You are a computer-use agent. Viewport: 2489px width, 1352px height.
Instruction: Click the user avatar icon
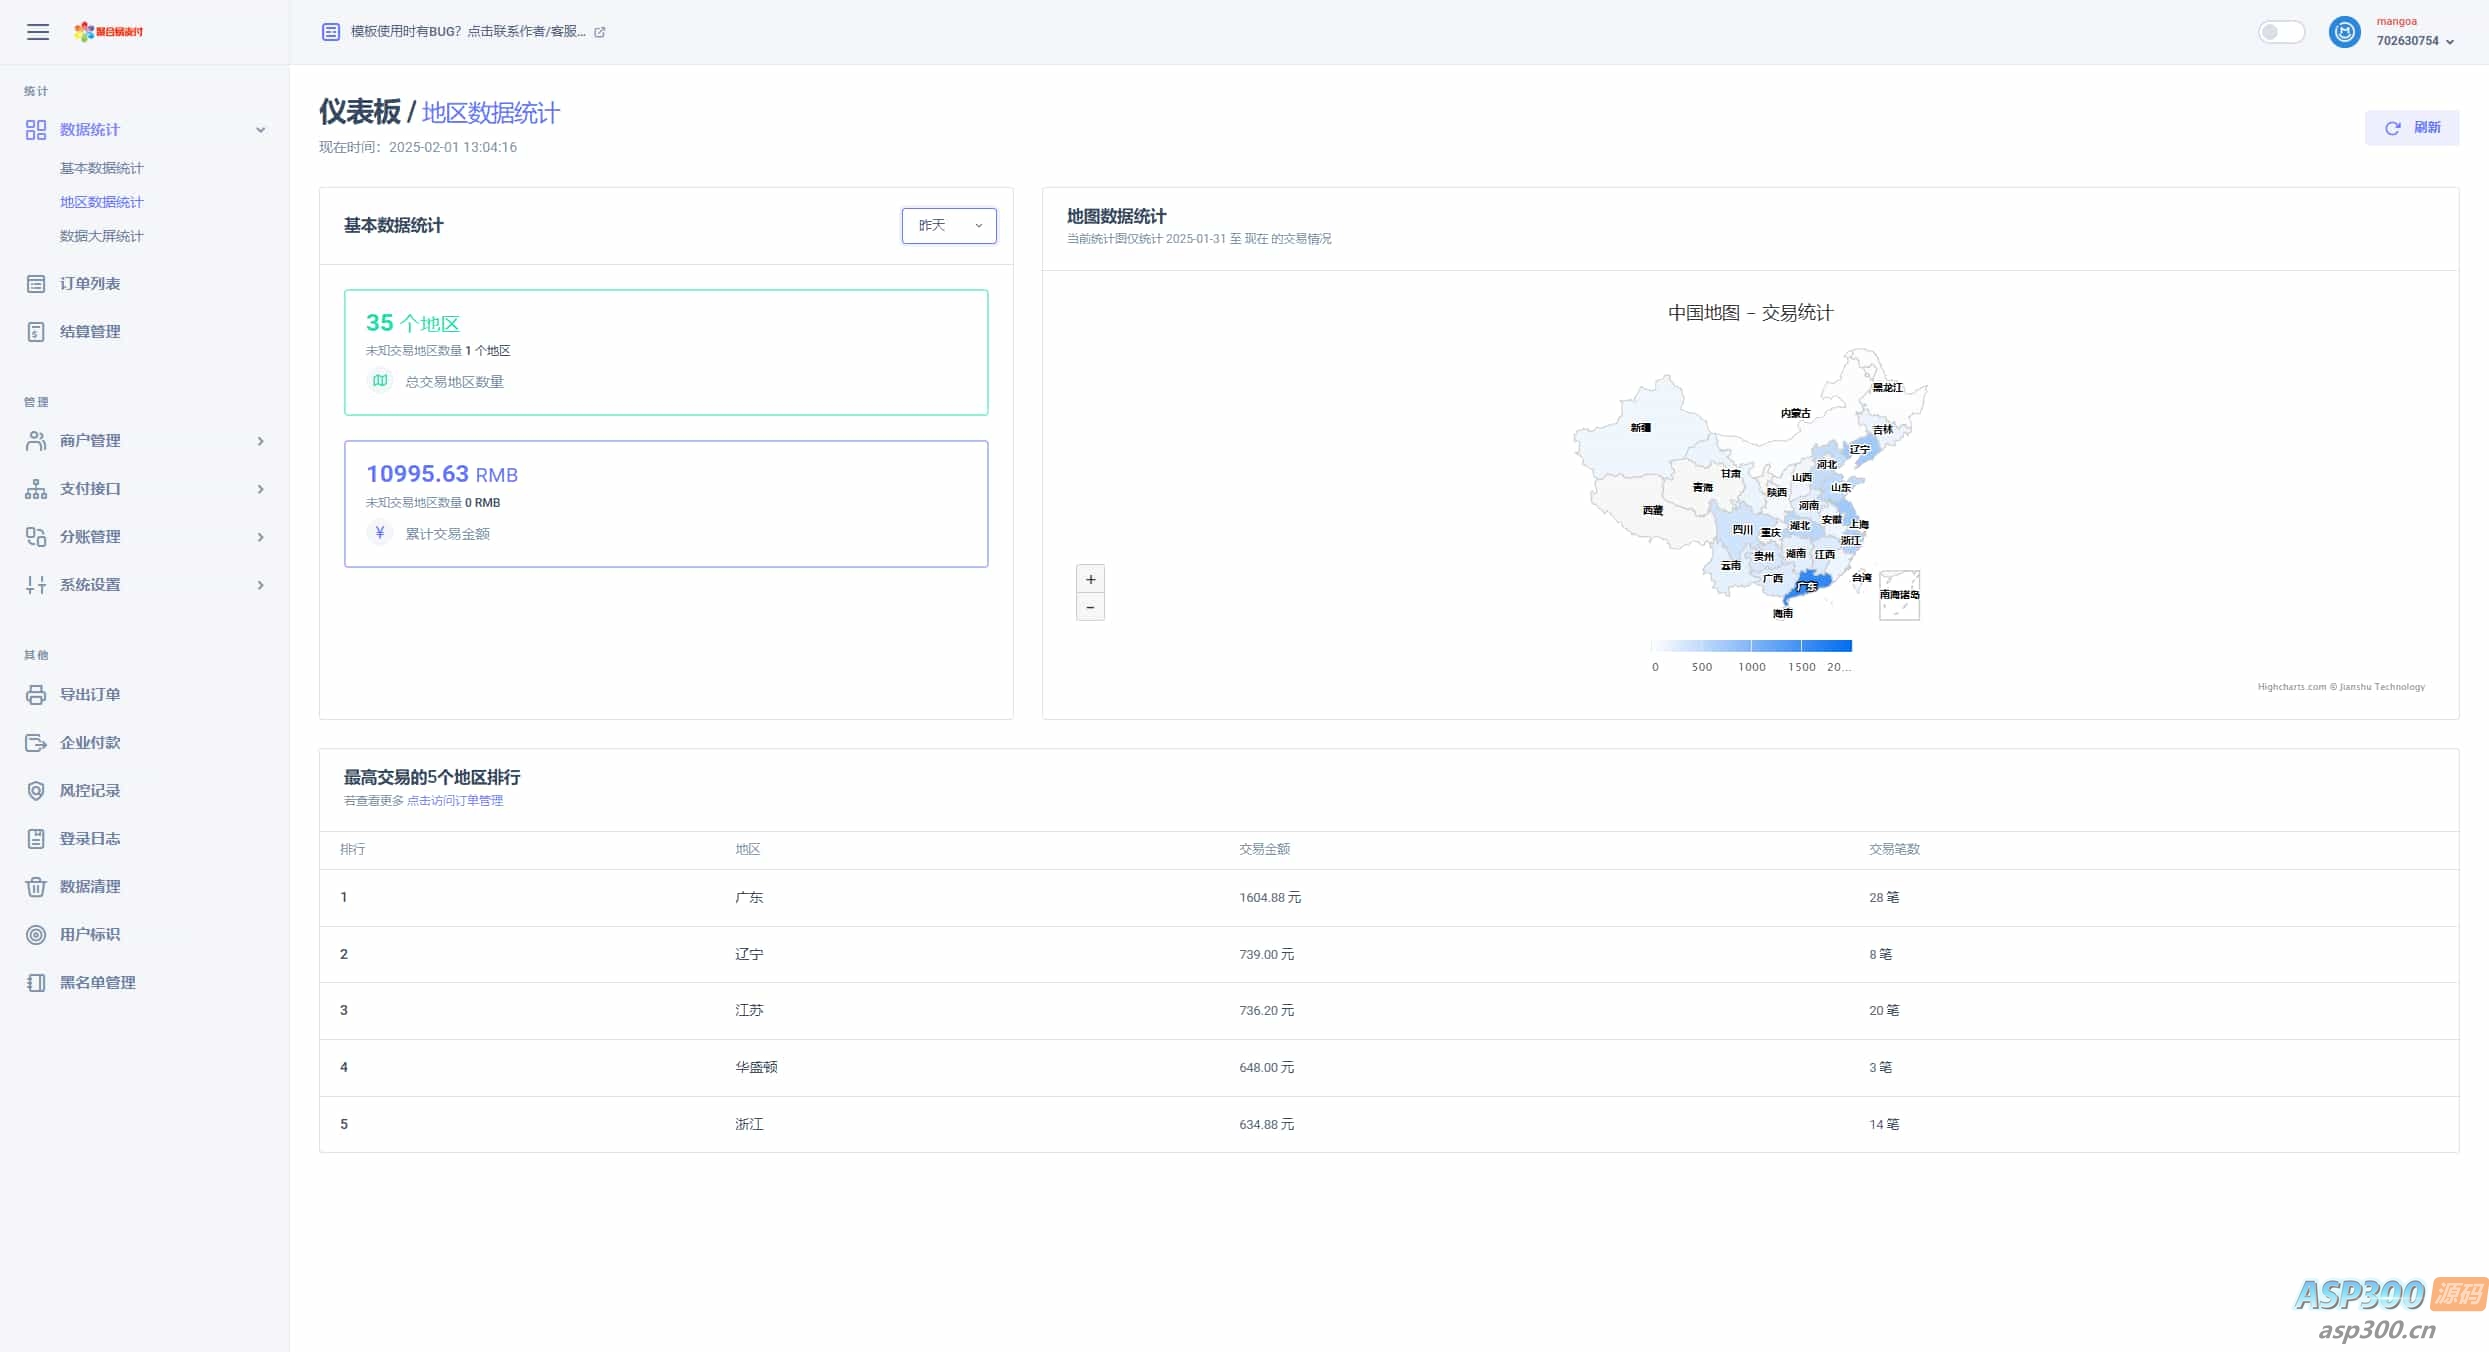2344,32
